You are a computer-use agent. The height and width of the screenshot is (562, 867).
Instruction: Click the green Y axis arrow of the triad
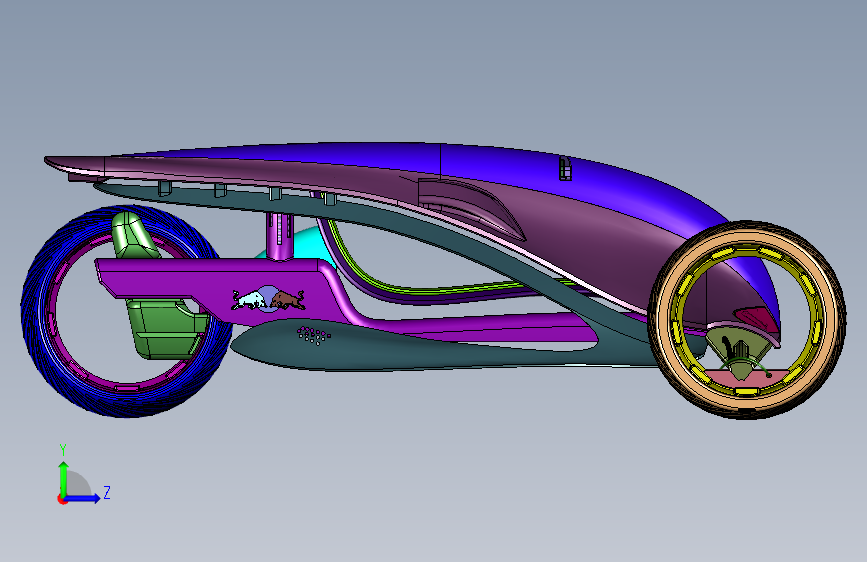tap(64, 478)
